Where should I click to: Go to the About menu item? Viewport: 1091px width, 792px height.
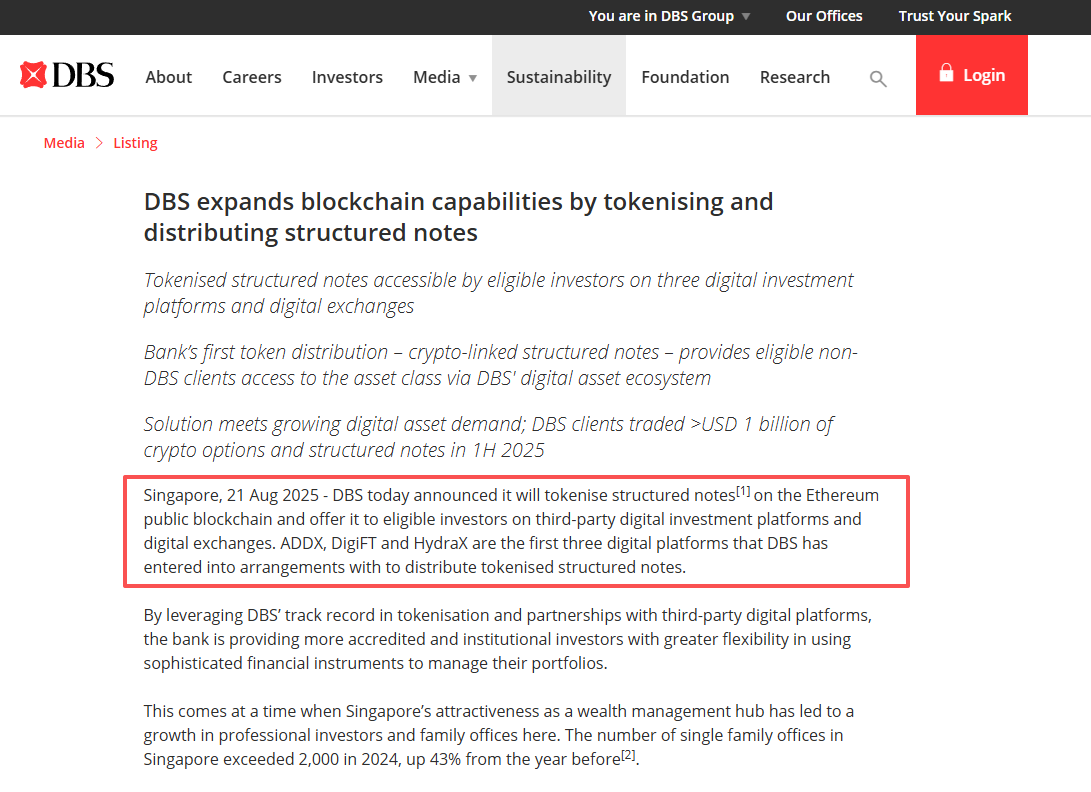[x=168, y=77]
